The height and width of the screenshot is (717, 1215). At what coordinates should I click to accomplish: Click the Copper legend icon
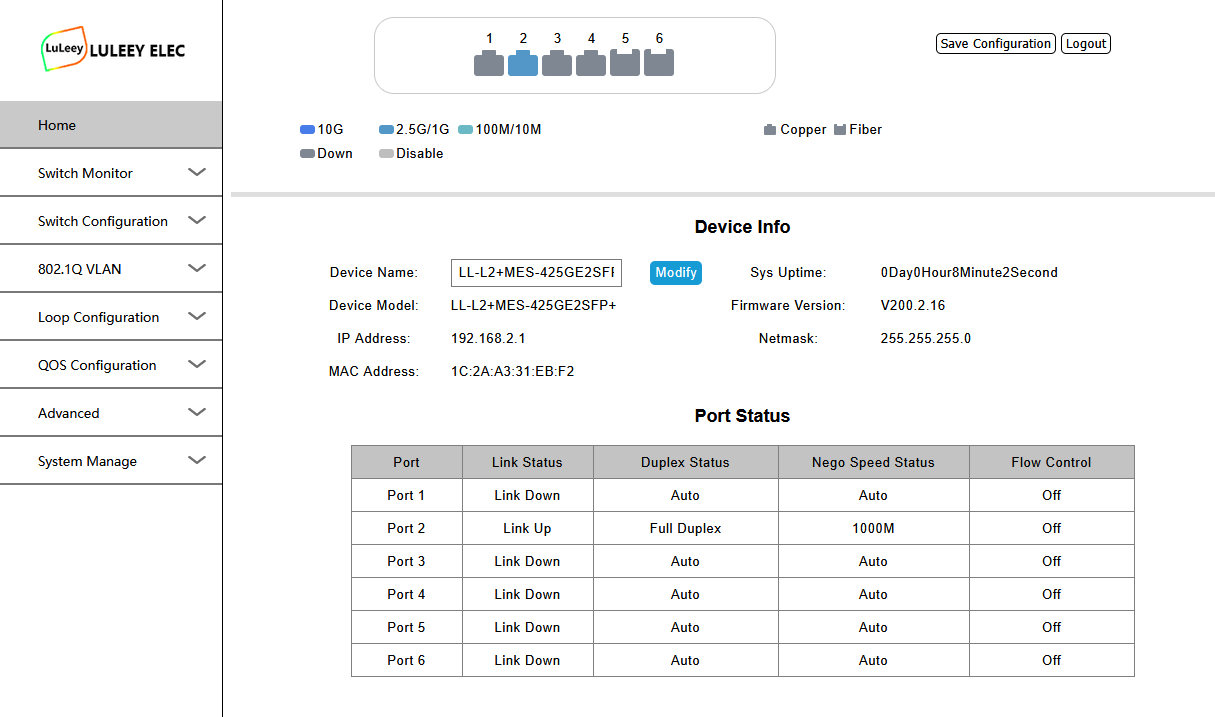coord(770,130)
